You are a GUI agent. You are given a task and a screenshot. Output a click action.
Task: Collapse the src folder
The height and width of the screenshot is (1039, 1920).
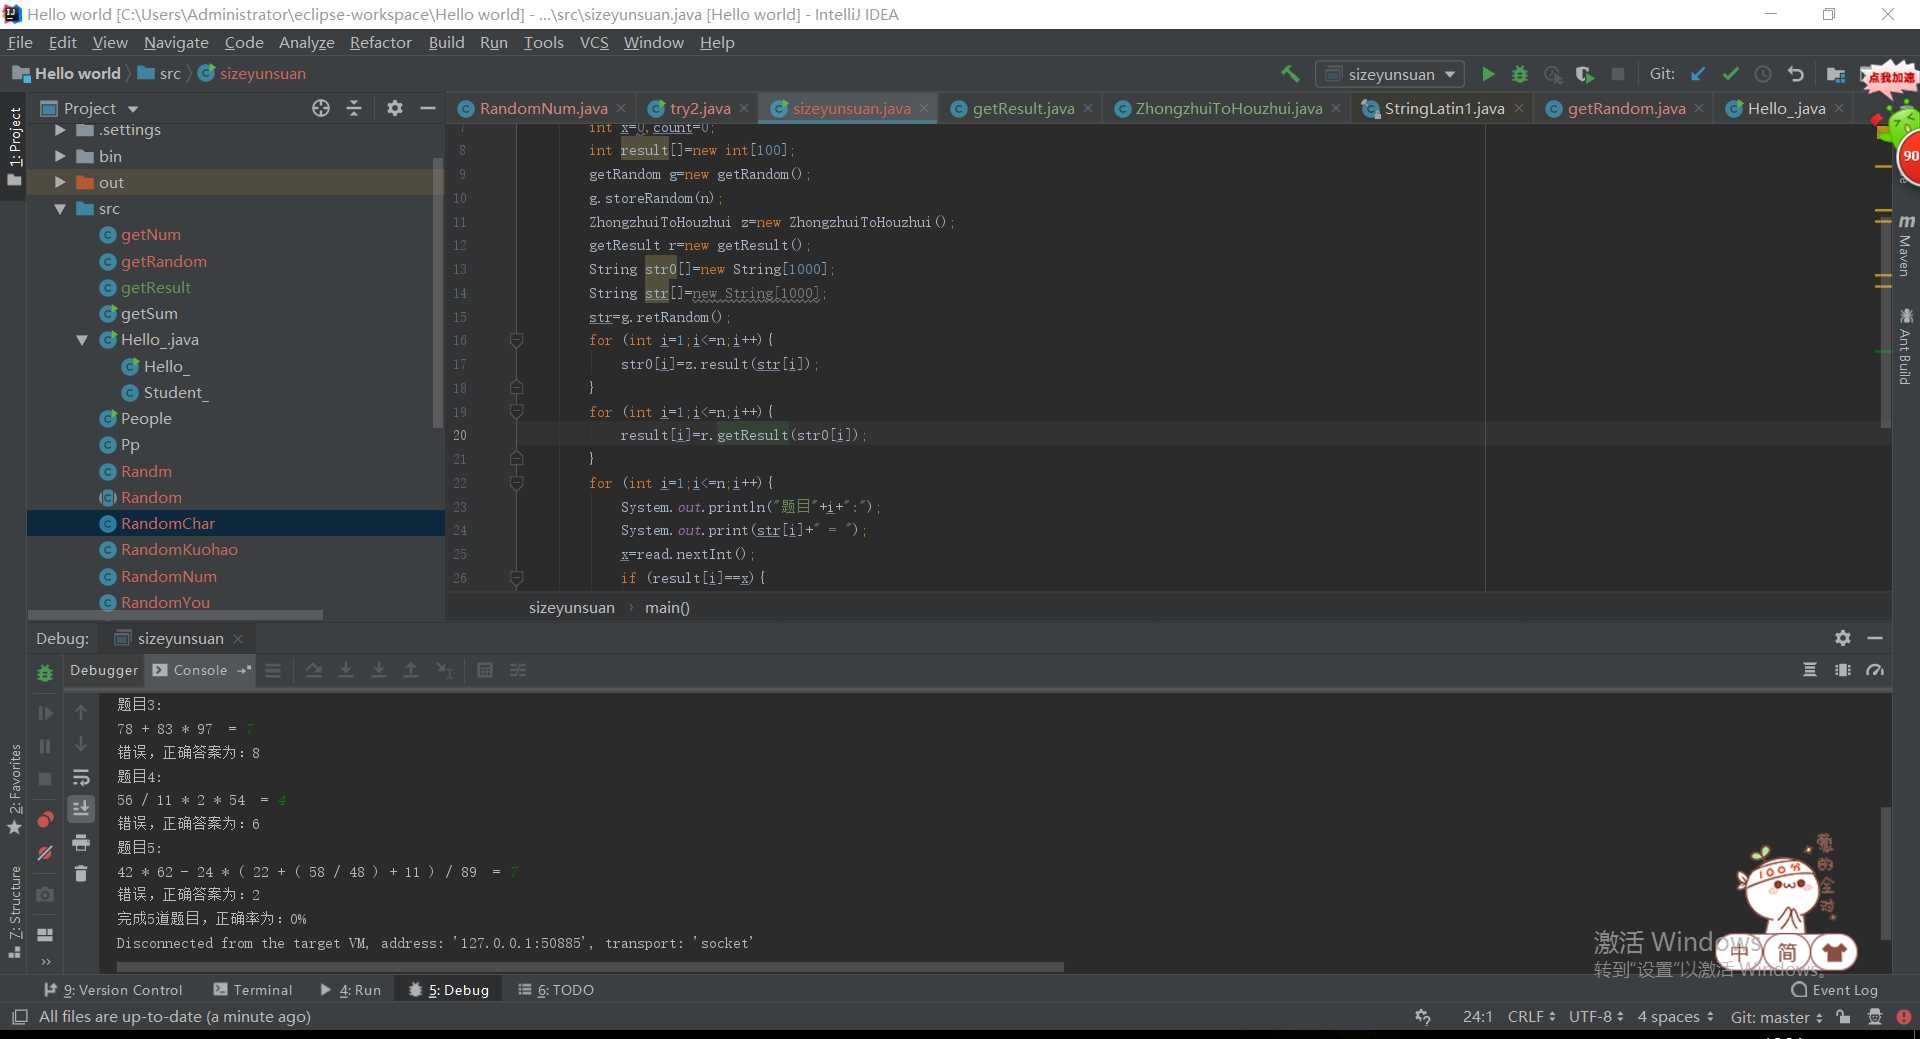60,209
